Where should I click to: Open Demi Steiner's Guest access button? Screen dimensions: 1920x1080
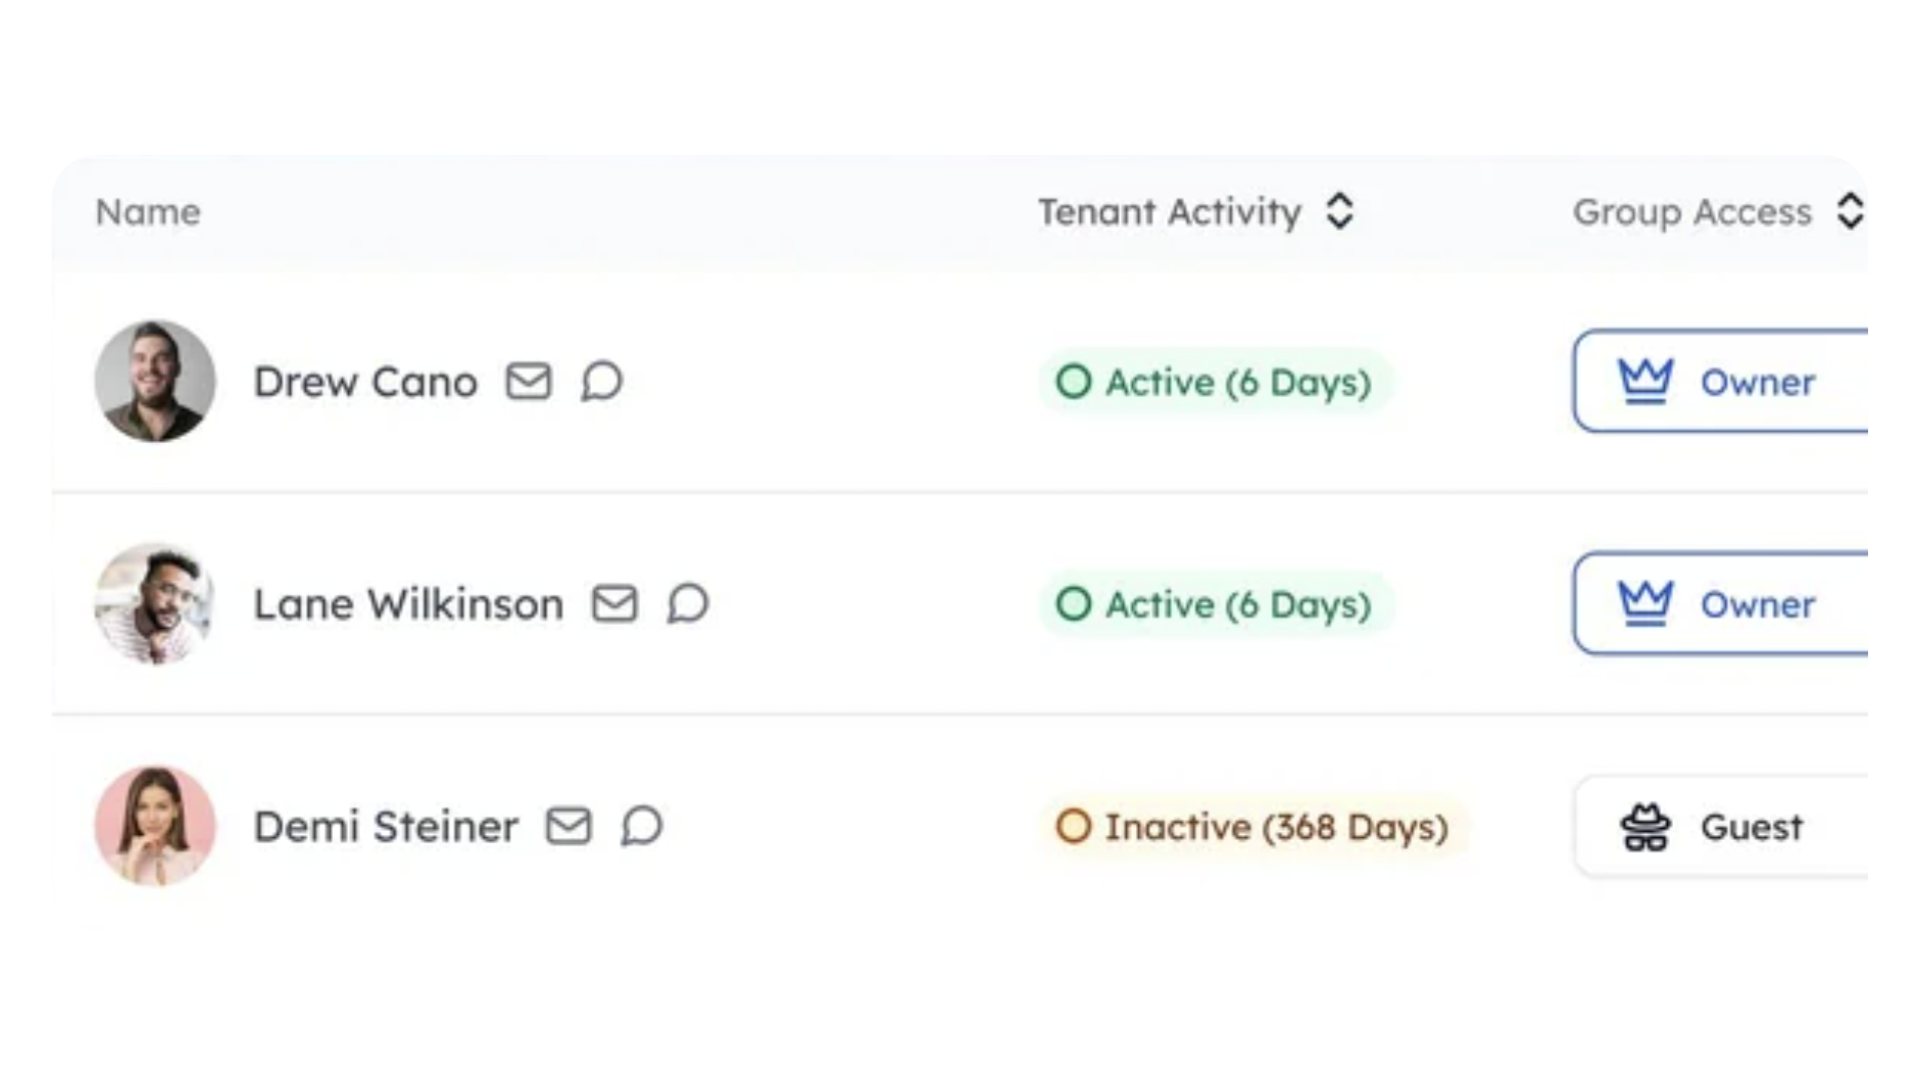pos(1720,827)
